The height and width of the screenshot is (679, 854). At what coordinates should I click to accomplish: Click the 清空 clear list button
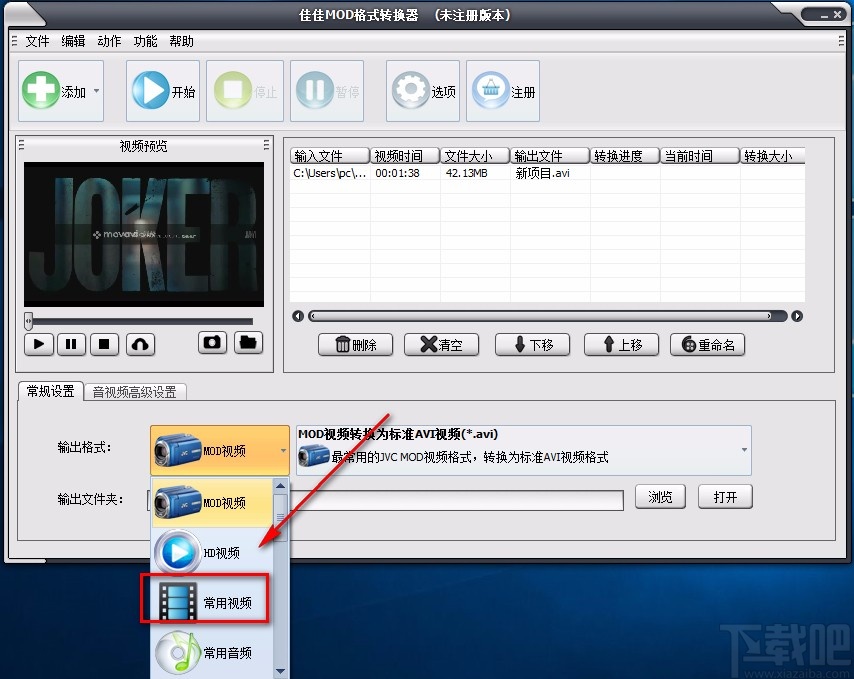[x=441, y=345]
